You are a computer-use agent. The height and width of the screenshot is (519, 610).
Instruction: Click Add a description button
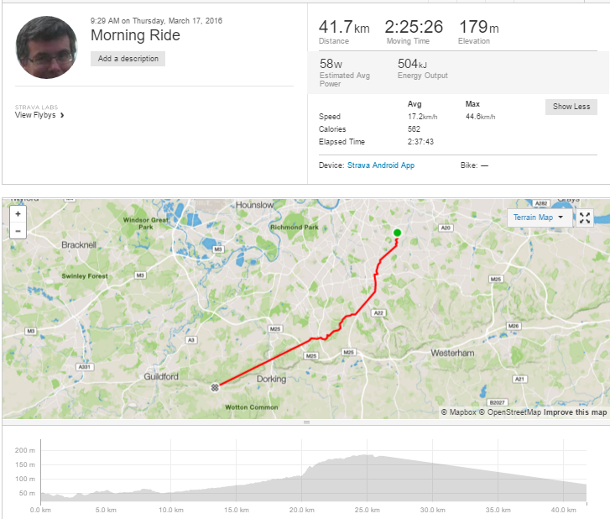[x=128, y=59]
